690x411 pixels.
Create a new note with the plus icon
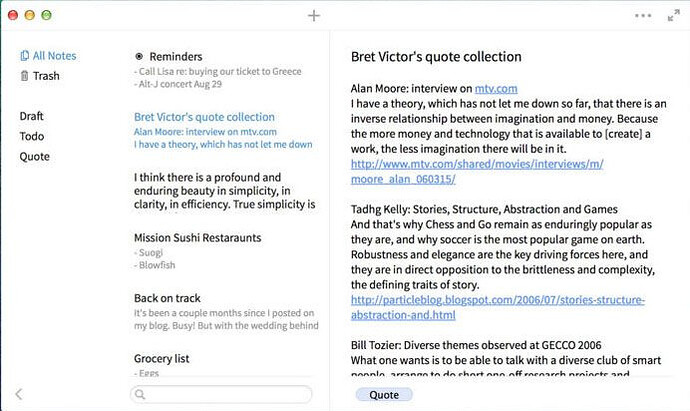coord(314,16)
